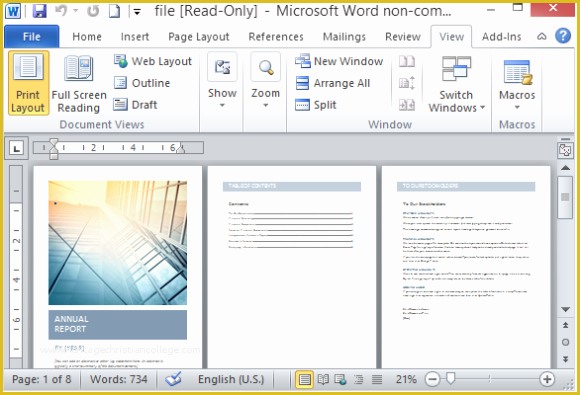Click the Page: 1 of 8 status indicator
The width and height of the screenshot is (580, 395).
coord(41,379)
